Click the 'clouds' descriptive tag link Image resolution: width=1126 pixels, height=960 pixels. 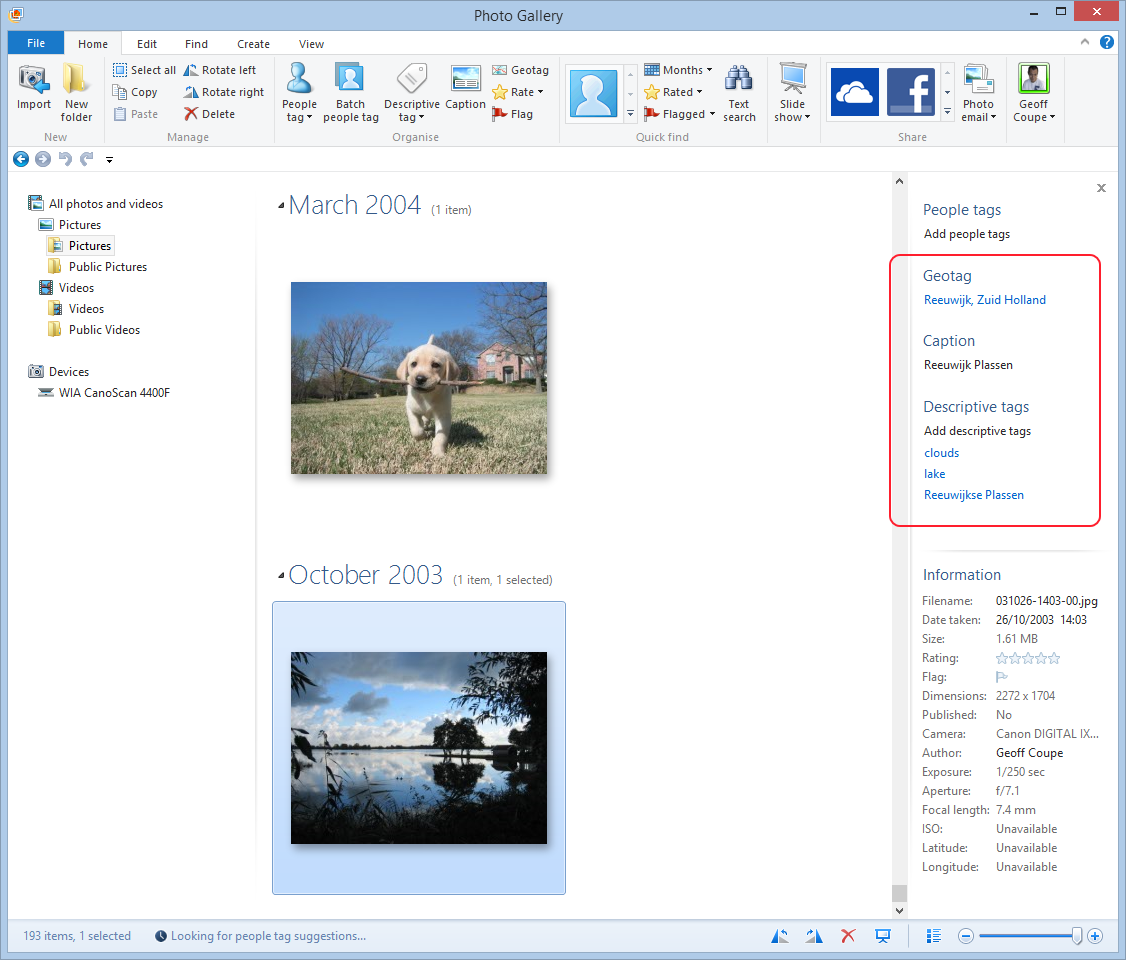point(941,453)
